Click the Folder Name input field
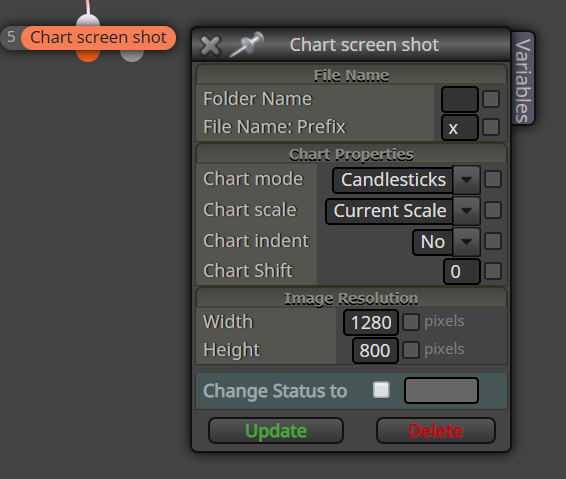This screenshot has height=479, width=566. coord(460,99)
